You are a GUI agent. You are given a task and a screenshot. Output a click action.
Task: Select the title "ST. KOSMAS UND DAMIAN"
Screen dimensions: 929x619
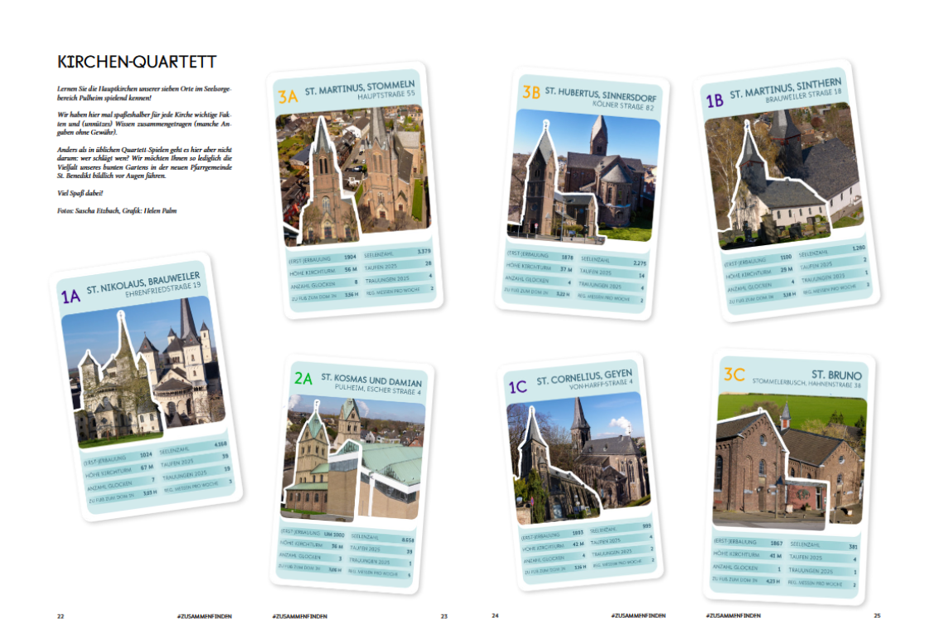[371, 380]
